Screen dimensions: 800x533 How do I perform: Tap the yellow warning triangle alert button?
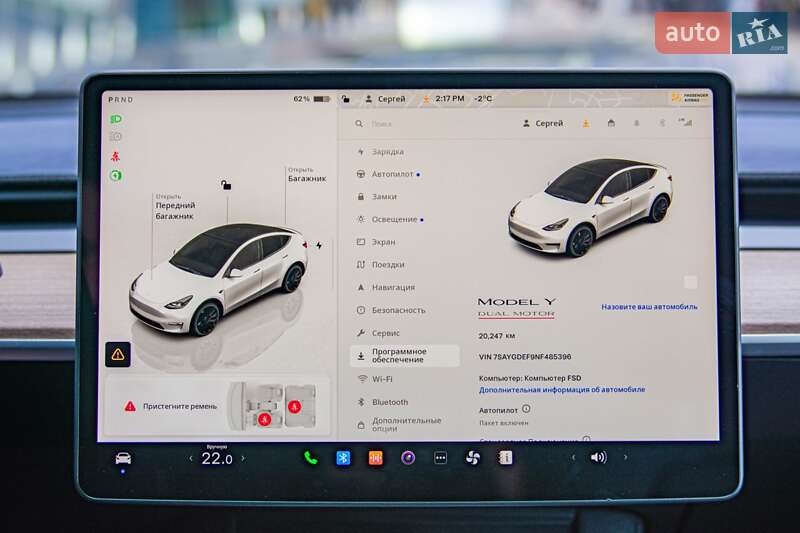coord(118,354)
